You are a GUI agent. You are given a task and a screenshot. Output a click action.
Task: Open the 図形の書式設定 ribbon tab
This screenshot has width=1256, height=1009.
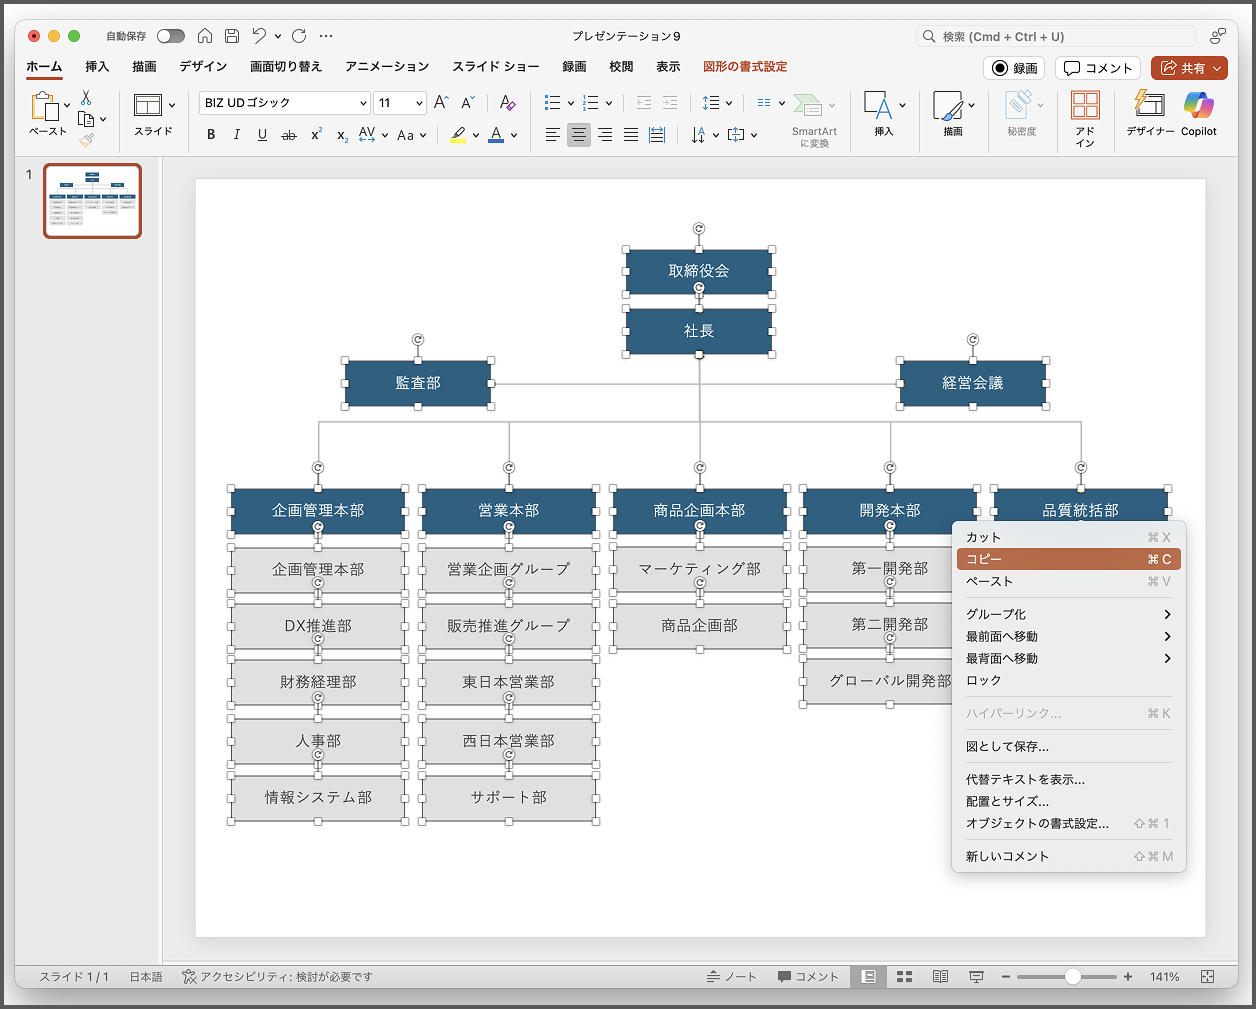745,67
